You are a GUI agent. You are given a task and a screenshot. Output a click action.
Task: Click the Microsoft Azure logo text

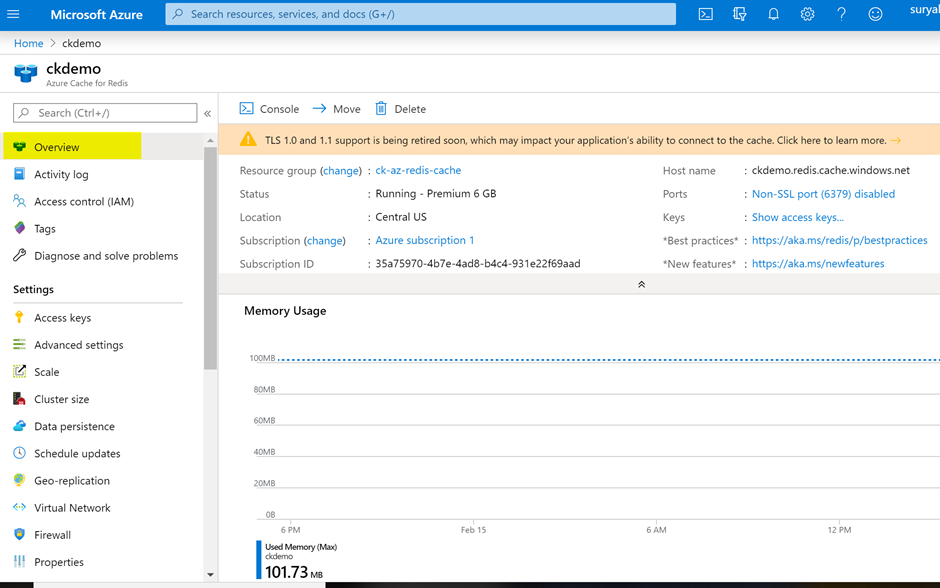tap(97, 14)
